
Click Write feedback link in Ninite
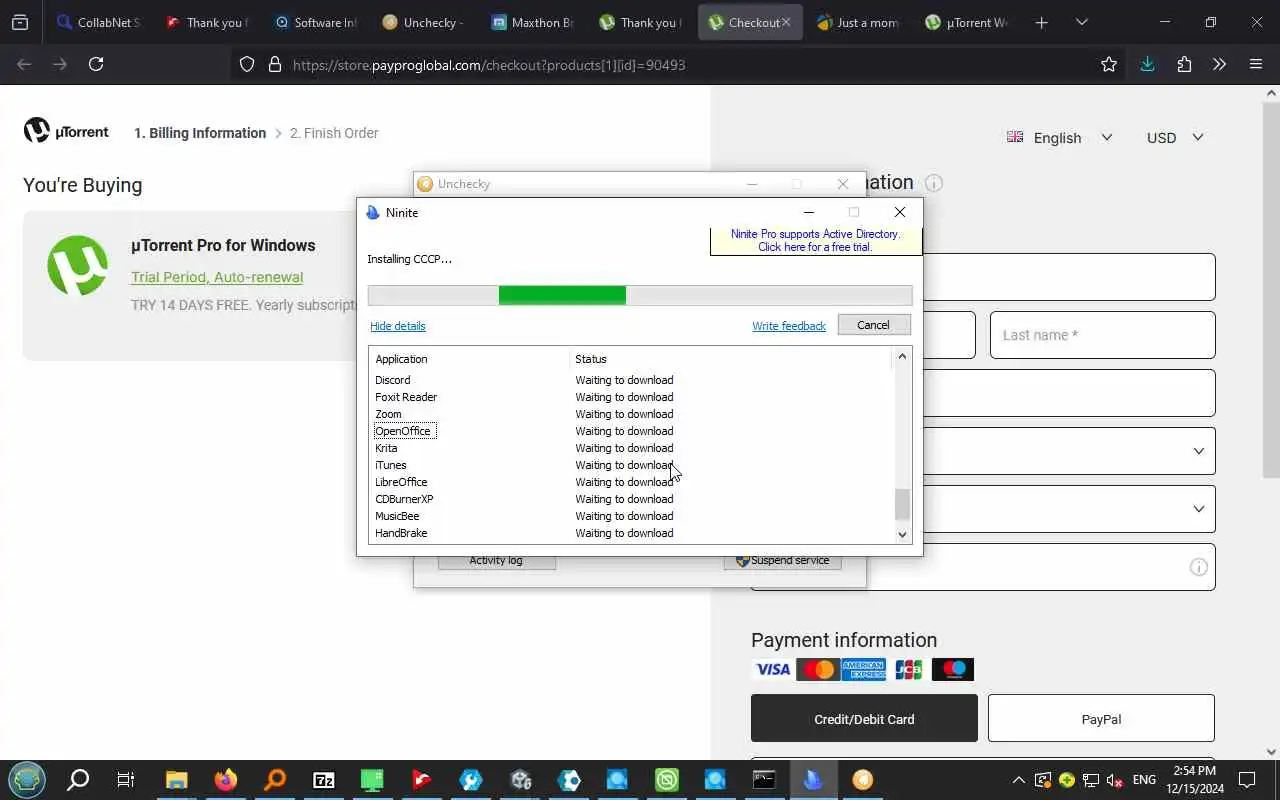click(x=789, y=326)
